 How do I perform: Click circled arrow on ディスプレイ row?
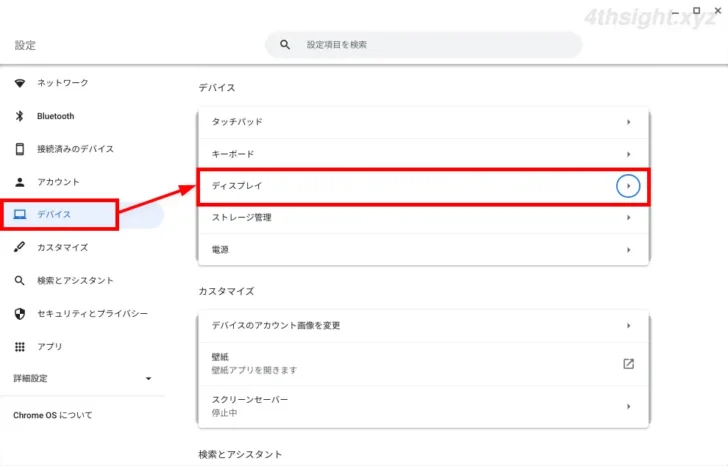tap(628, 186)
